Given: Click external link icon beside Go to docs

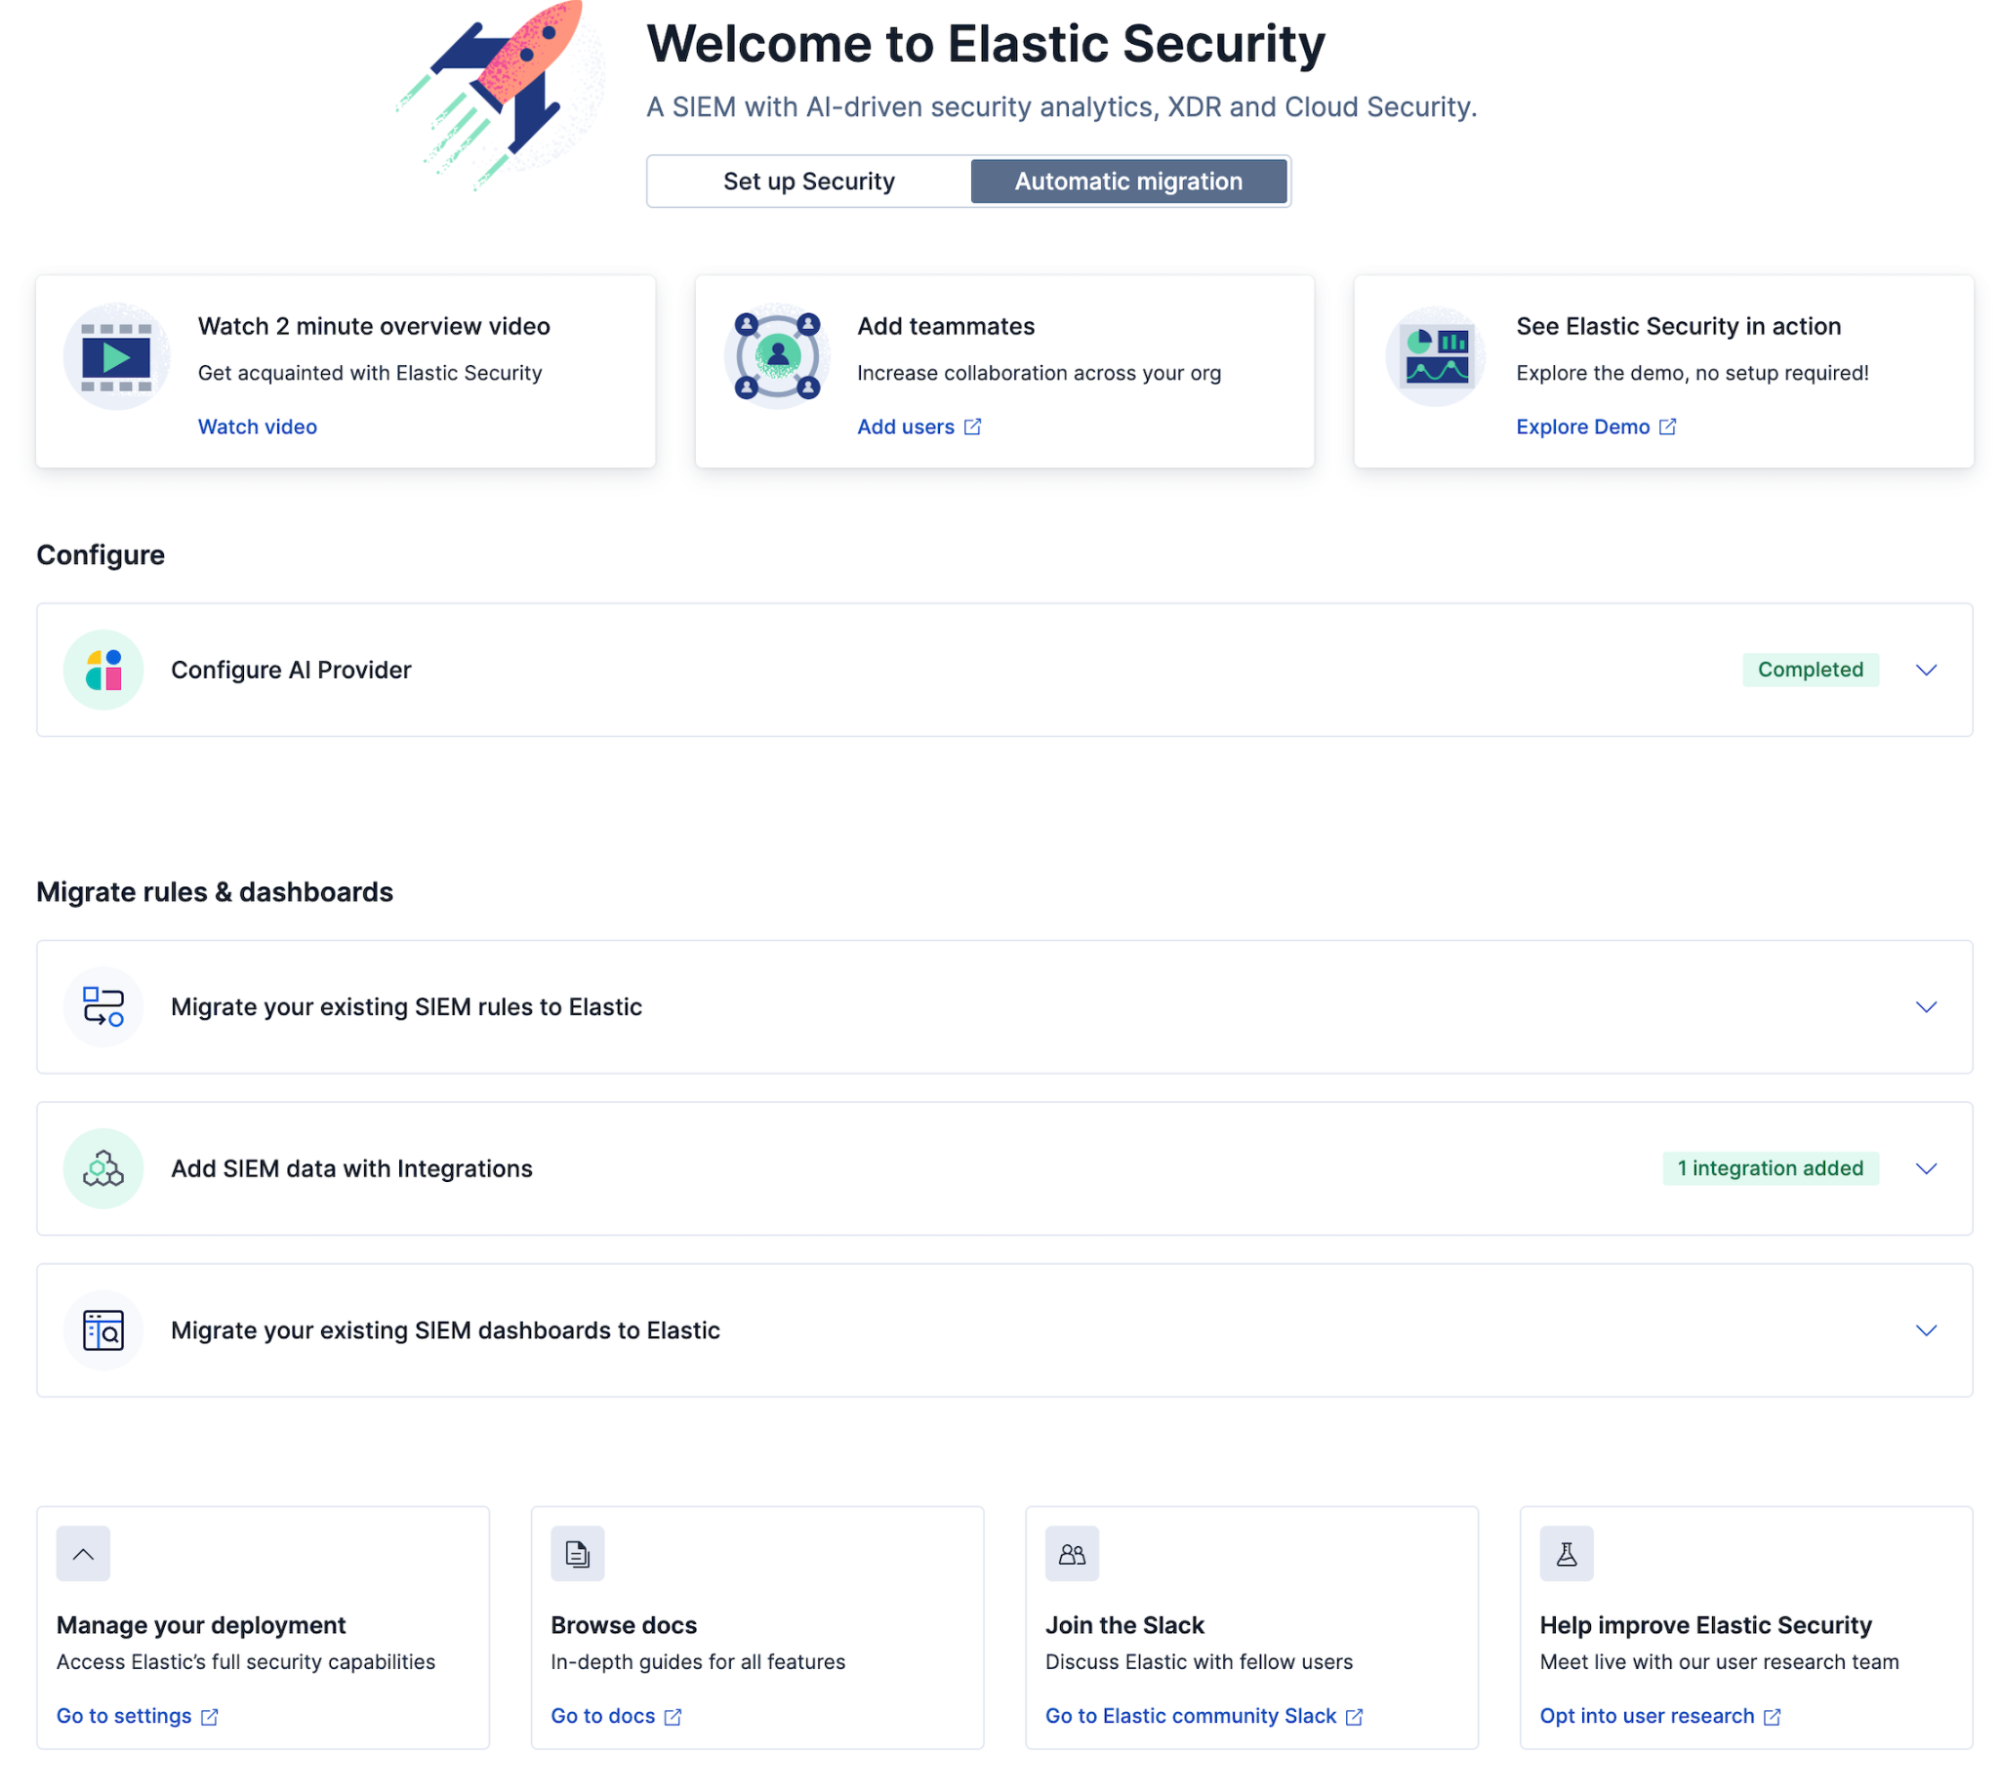Looking at the screenshot, I should [673, 1717].
